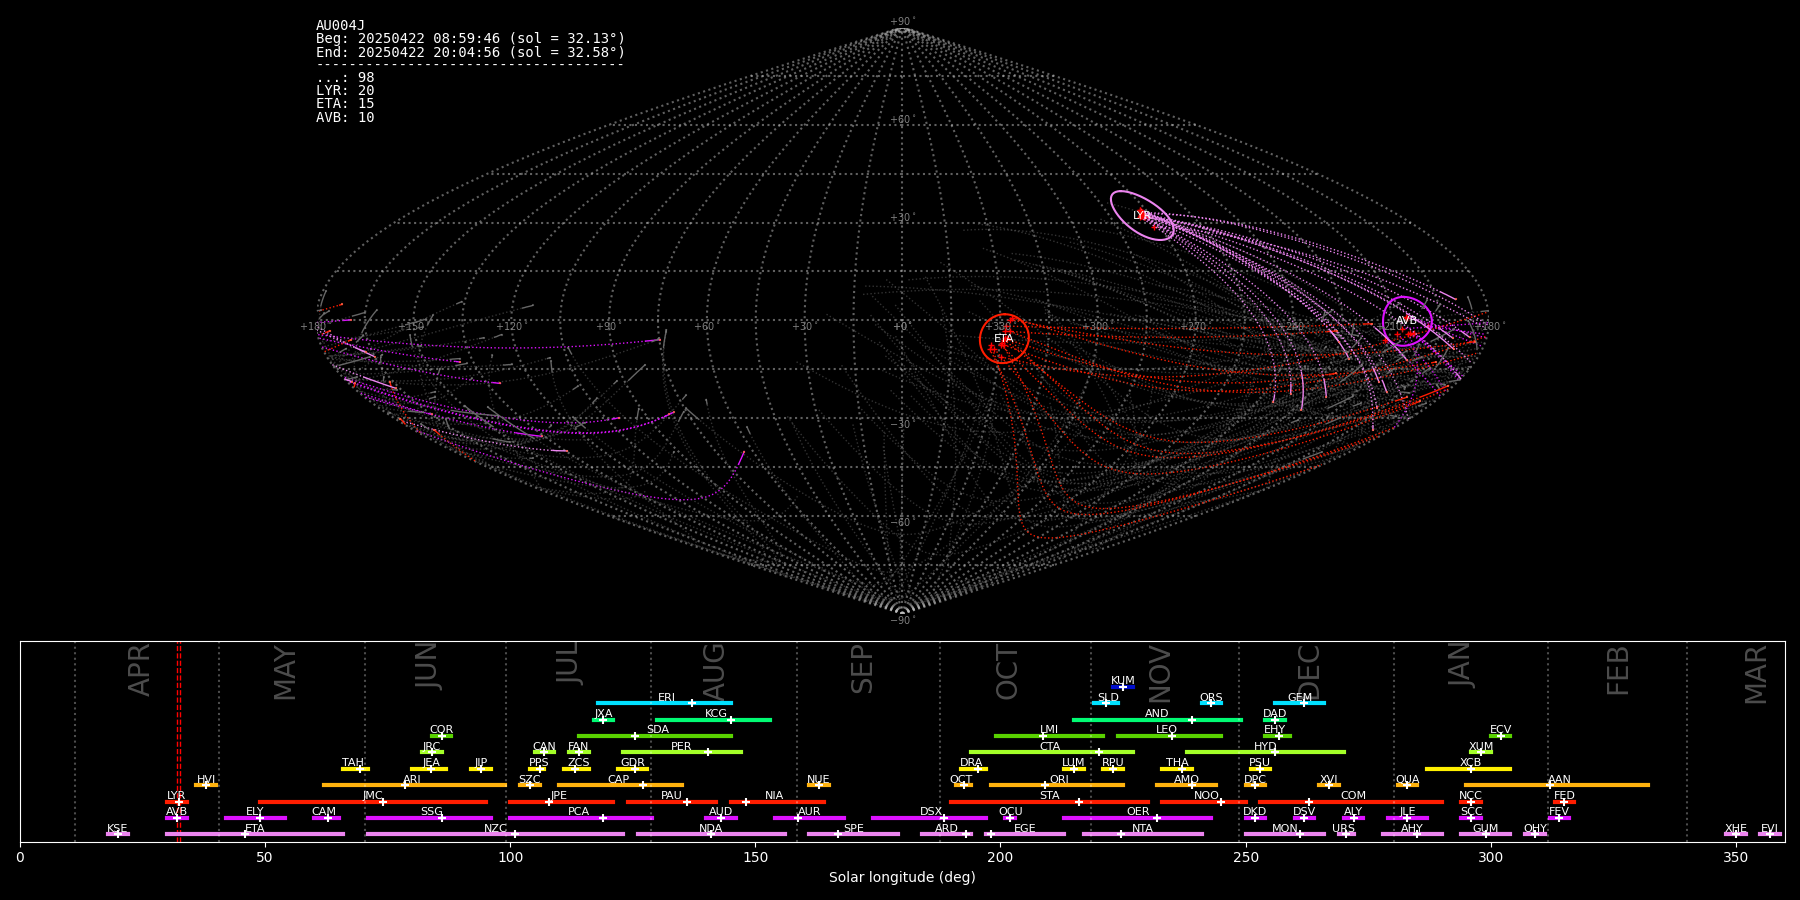Click the 200 tick on solar longitude axis

click(x=1000, y=857)
